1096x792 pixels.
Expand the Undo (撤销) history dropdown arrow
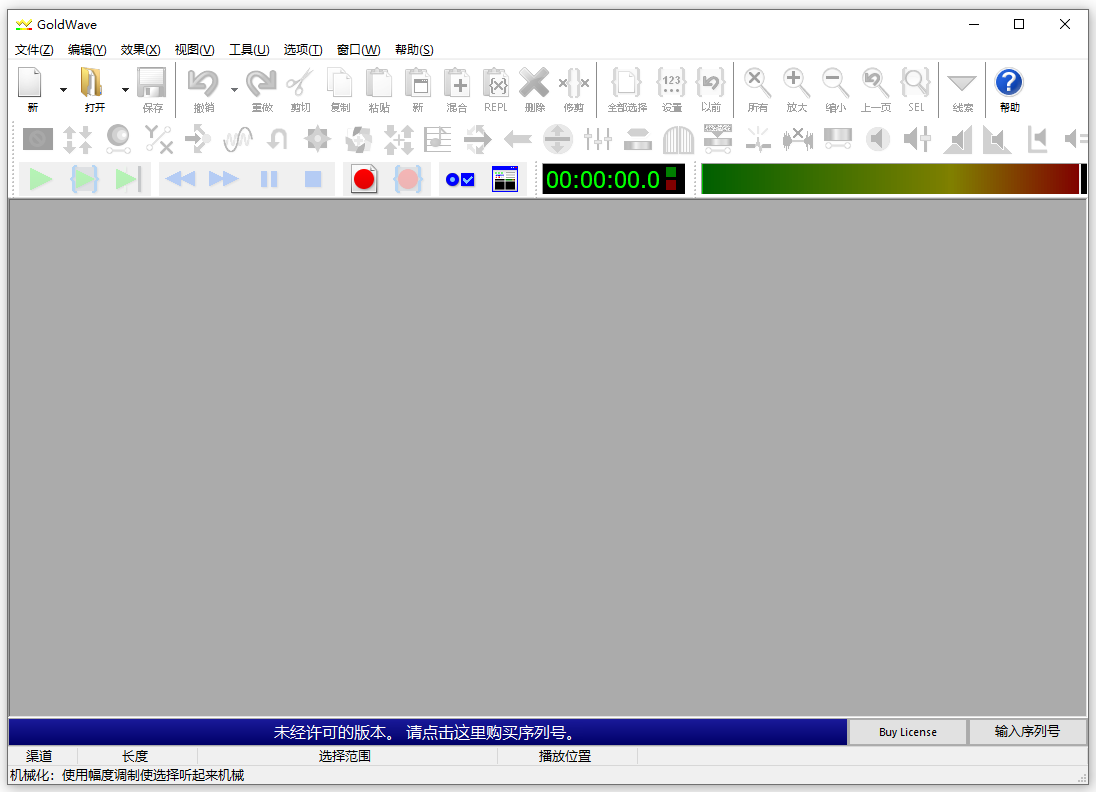(234, 89)
